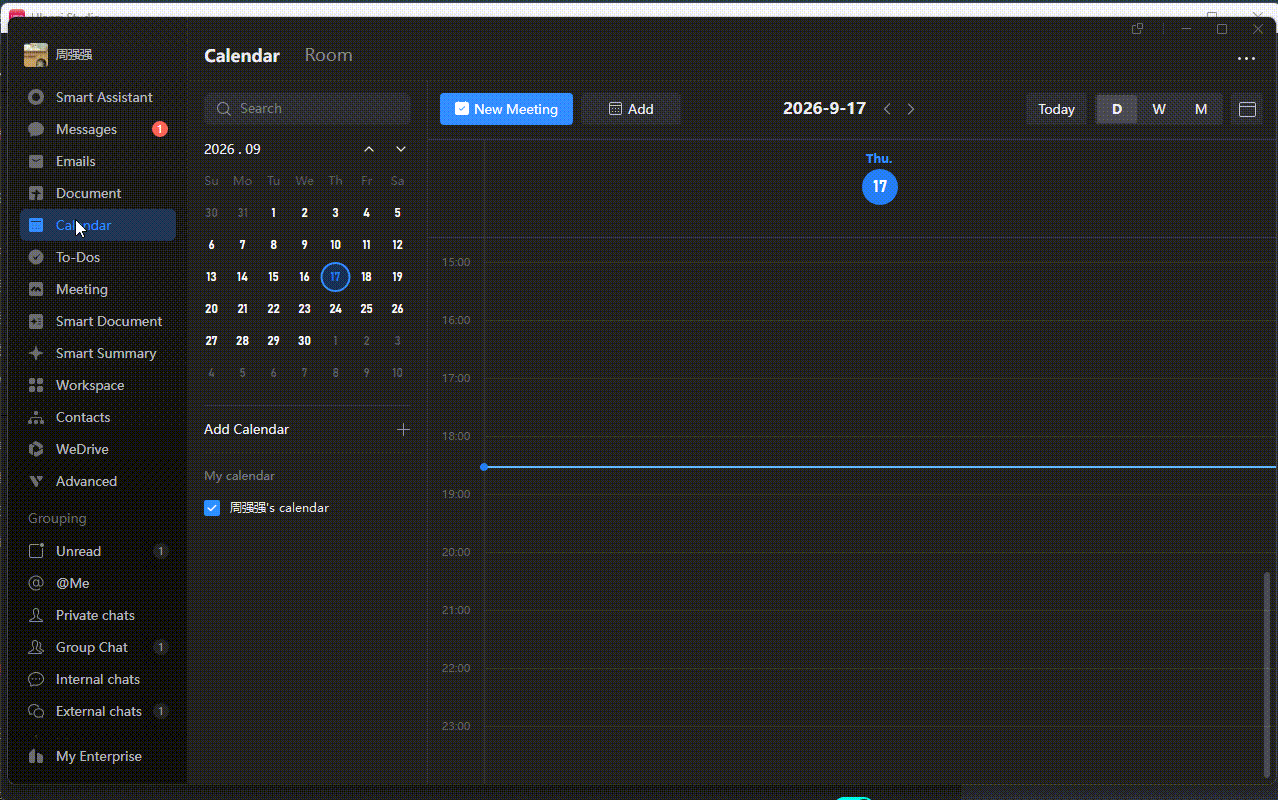
Task: Open WeDrive storage
Action: click(98, 449)
